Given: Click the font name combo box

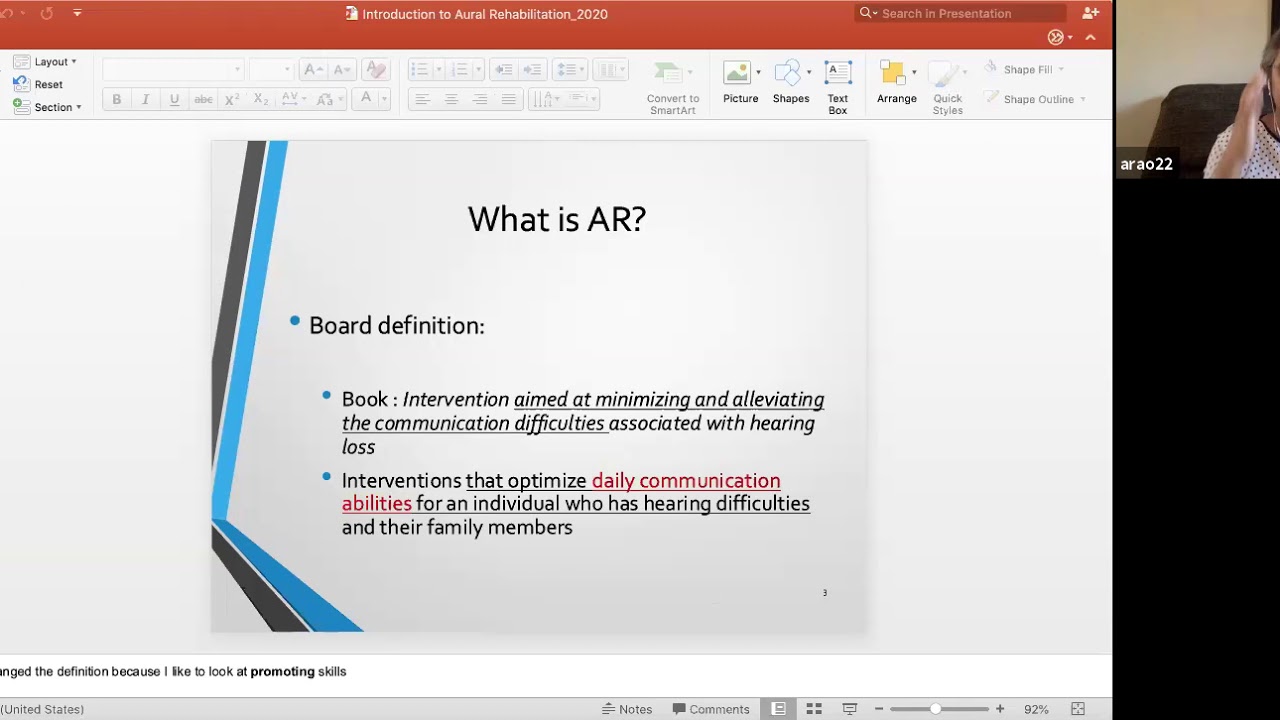Looking at the screenshot, I should click(173, 69).
